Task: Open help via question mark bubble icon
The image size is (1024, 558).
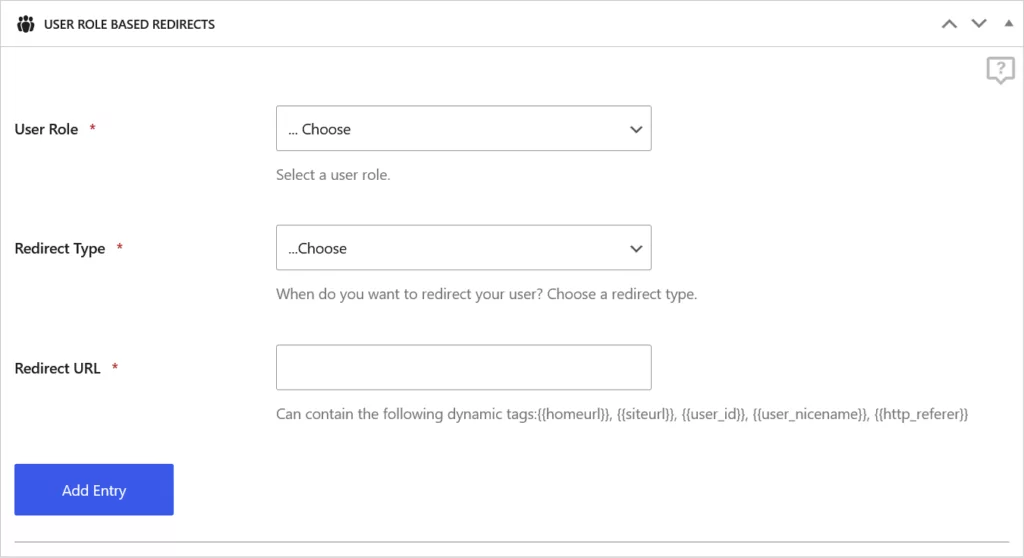Action: click(1000, 70)
